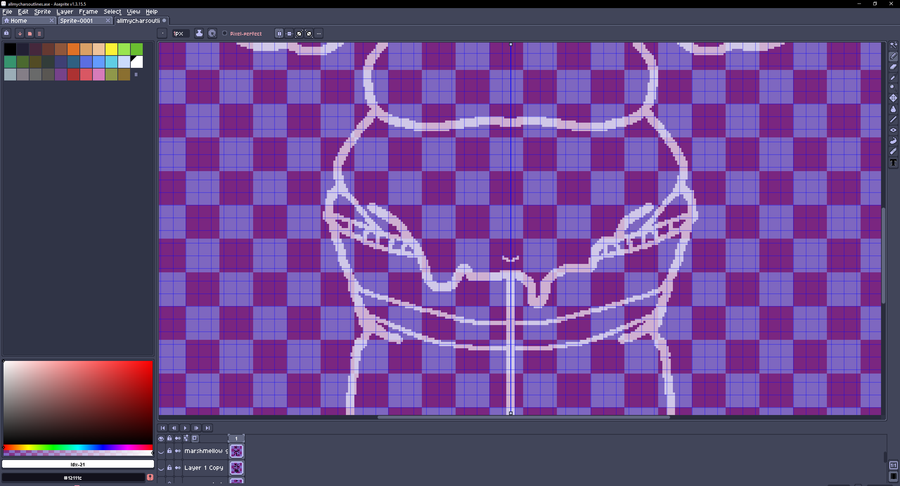The image size is (900, 486).
Task: Toggle visibility of marshmellow layer
Action: 161,451
